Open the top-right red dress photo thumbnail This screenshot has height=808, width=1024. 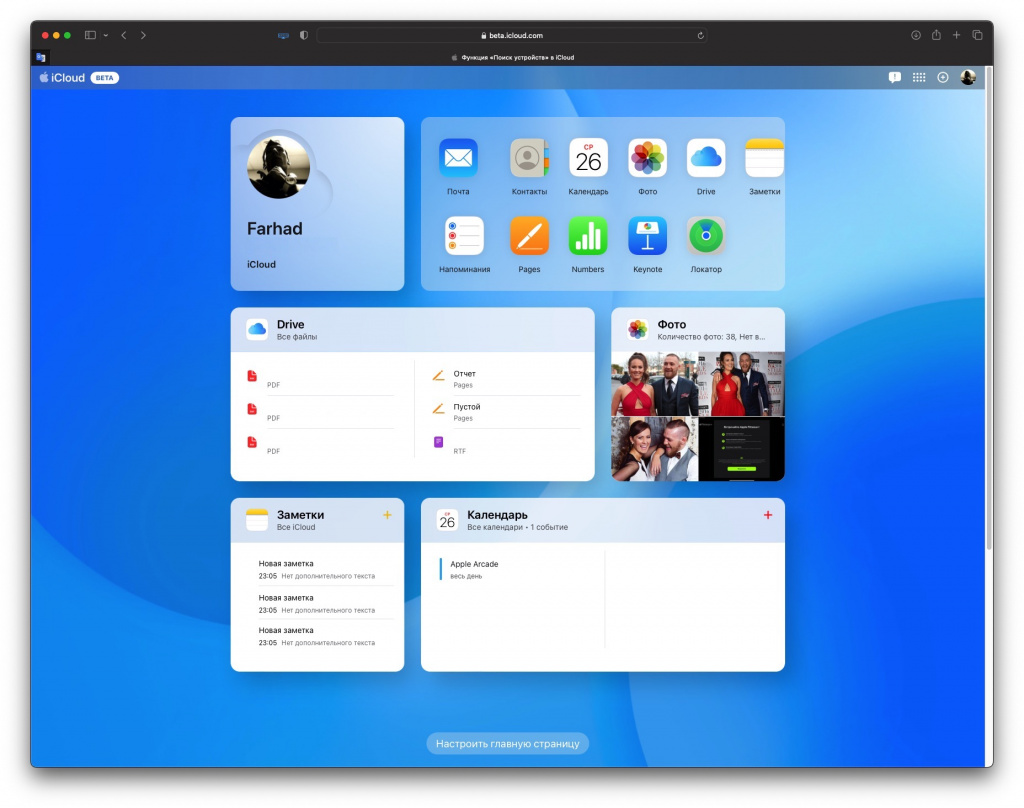click(x=742, y=384)
